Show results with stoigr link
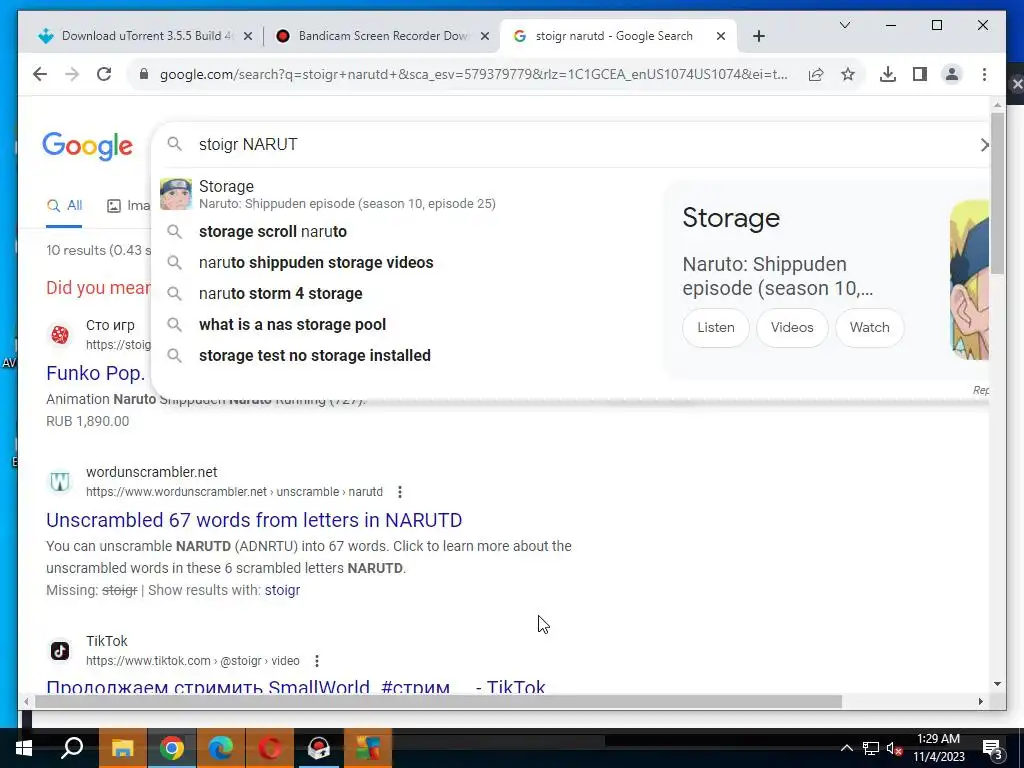The image size is (1024, 768). coord(282,590)
